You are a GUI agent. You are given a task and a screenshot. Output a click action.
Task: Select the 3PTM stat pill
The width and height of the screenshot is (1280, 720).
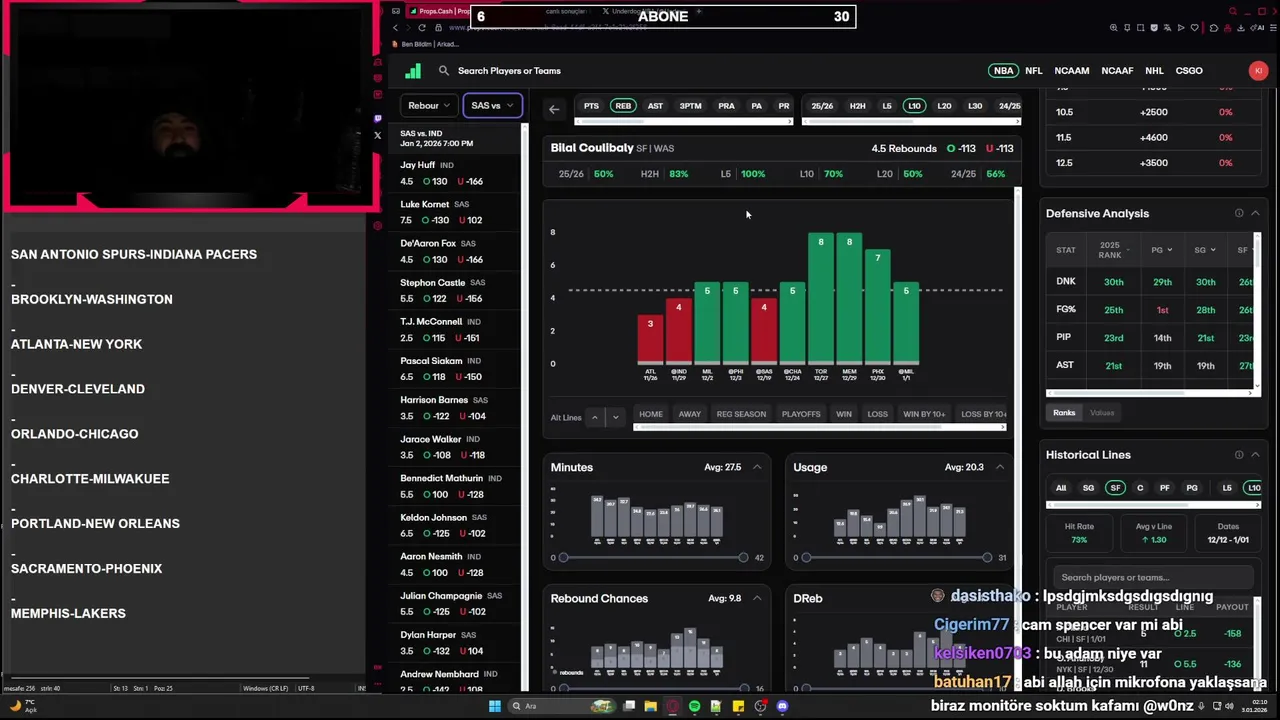pos(690,106)
